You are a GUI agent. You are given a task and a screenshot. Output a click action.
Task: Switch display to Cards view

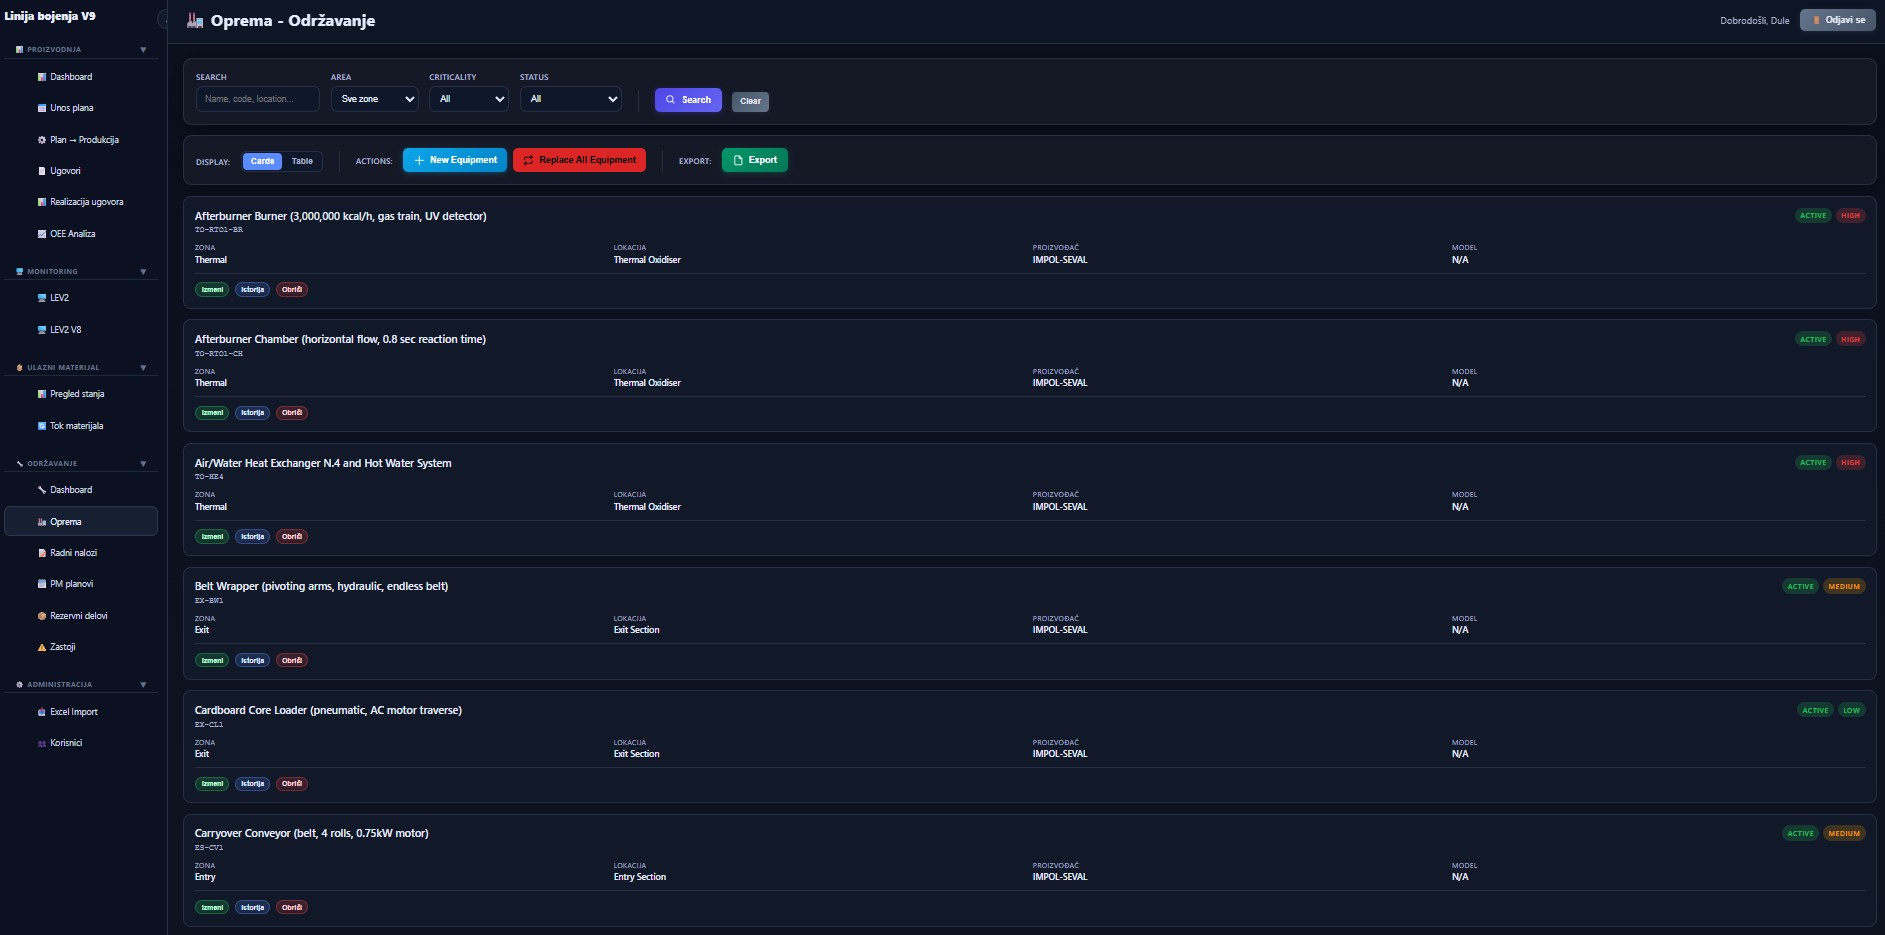[x=263, y=161]
